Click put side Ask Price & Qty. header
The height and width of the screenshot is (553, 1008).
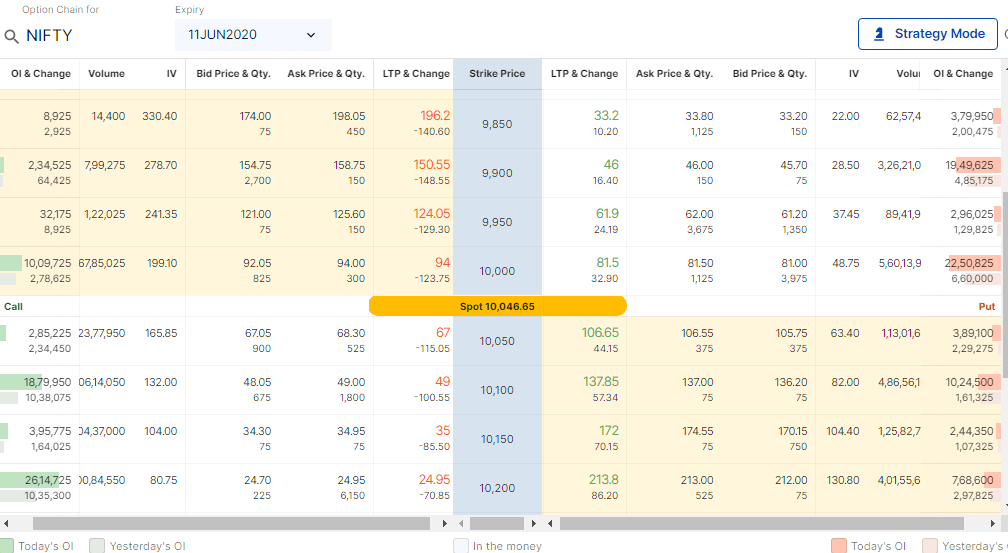(x=674, y=73)
